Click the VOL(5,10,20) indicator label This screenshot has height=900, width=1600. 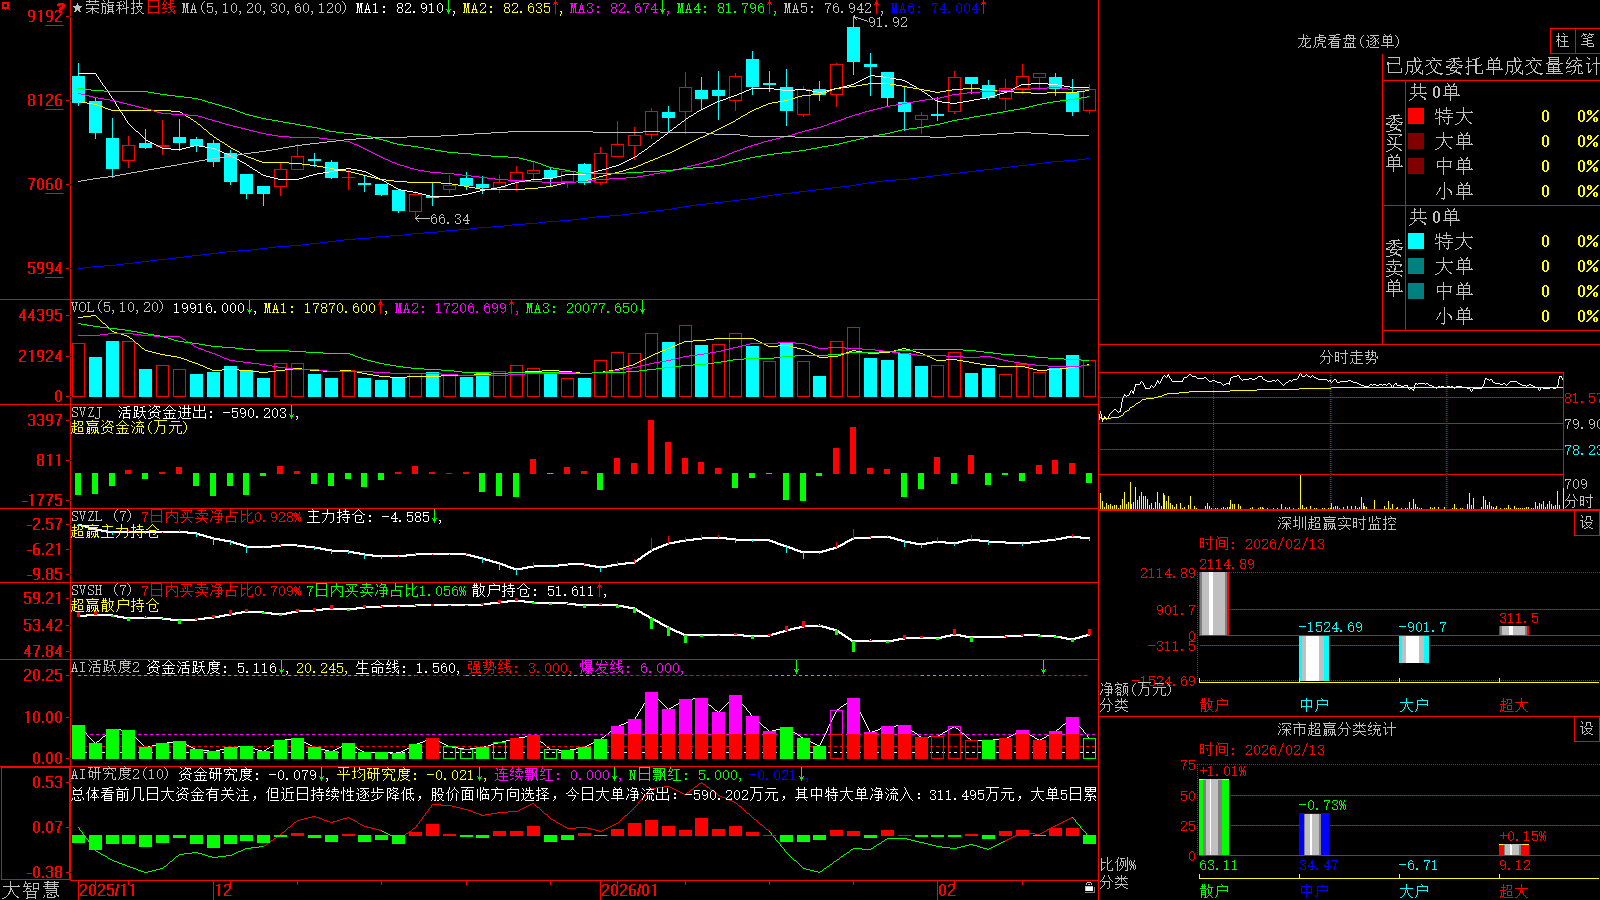tap(117, 307)
